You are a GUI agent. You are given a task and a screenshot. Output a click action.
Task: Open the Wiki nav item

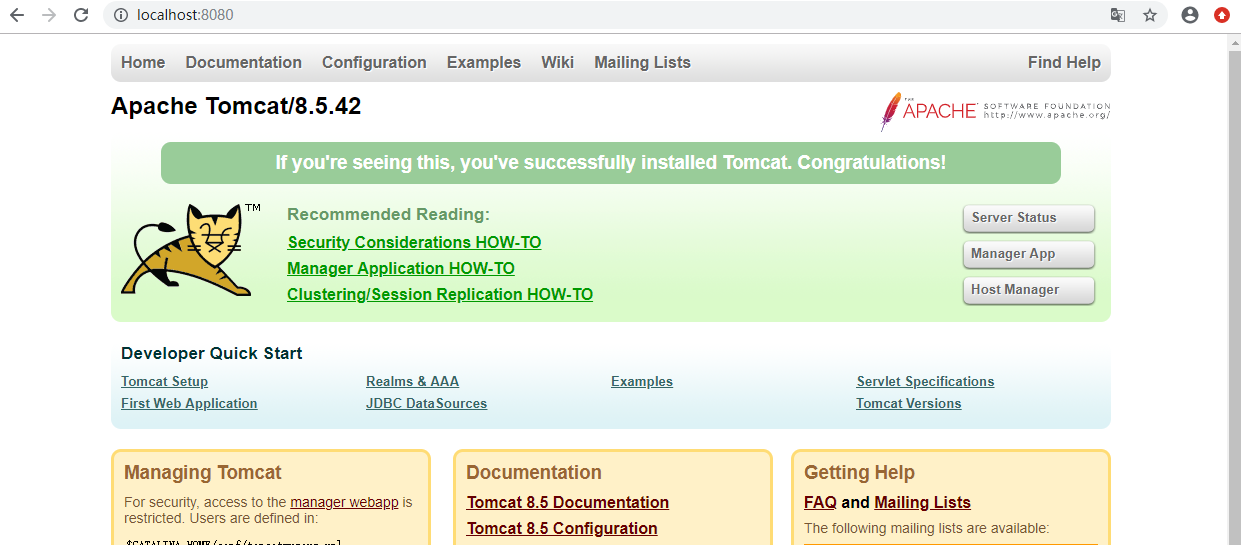coord(558,62)
